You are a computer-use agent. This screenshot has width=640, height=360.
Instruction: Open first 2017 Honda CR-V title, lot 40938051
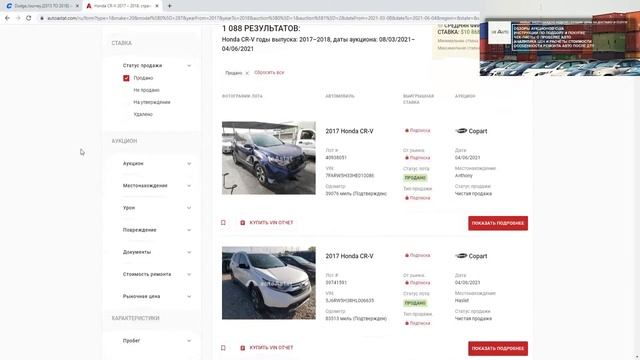point(349,131)
